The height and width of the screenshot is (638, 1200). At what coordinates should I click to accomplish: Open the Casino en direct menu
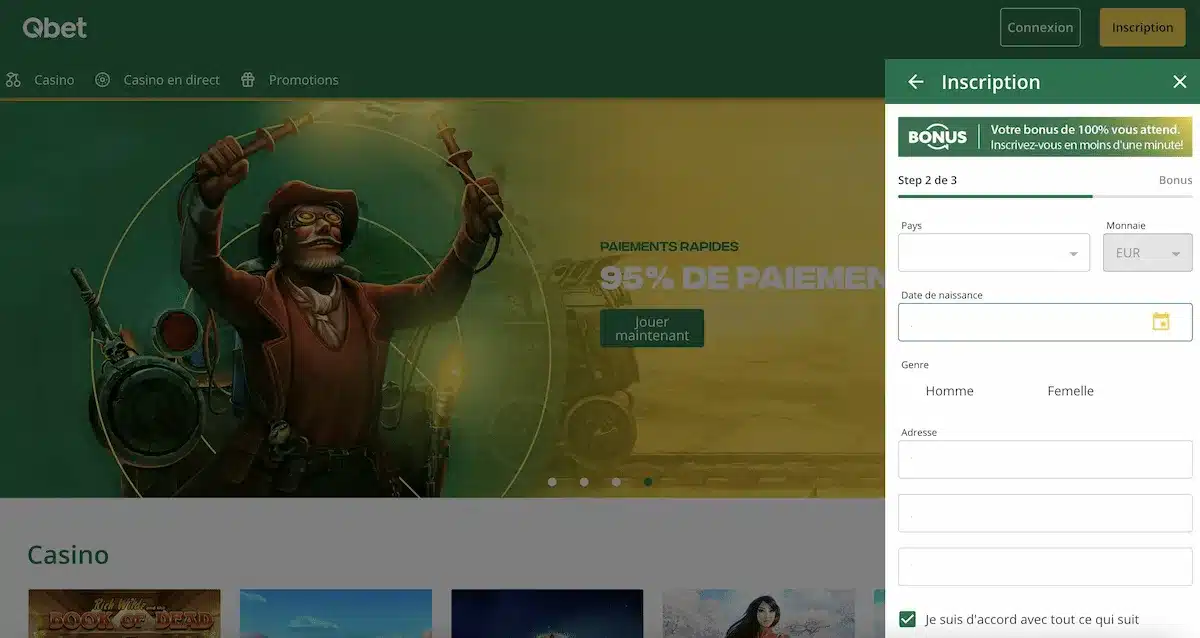click(171, 80)
